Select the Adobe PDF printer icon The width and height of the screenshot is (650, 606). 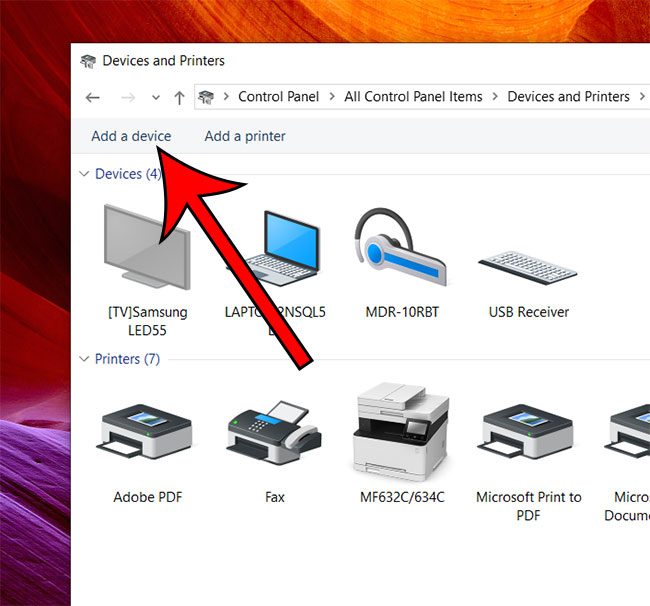click(145, 431)
